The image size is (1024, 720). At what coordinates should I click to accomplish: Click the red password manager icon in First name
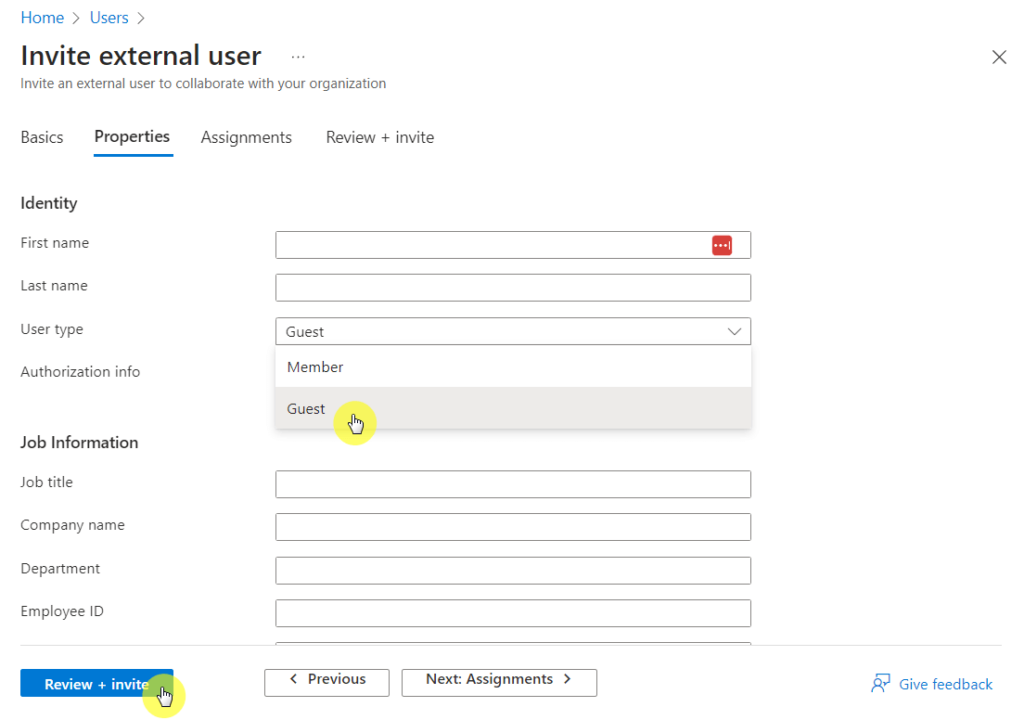(x=722, y=245)
